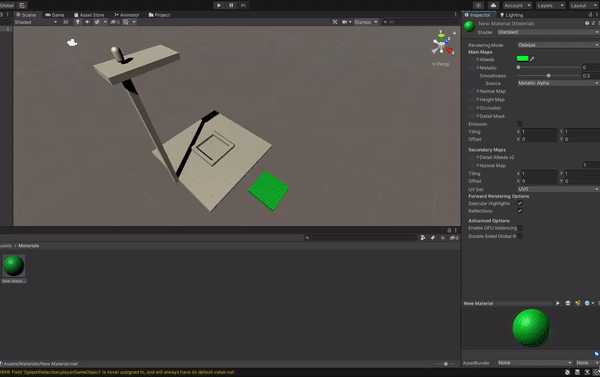Open the Source Metallic Alpha dropdown
This screenshot has width=600, height=377.
coord(558,83)
